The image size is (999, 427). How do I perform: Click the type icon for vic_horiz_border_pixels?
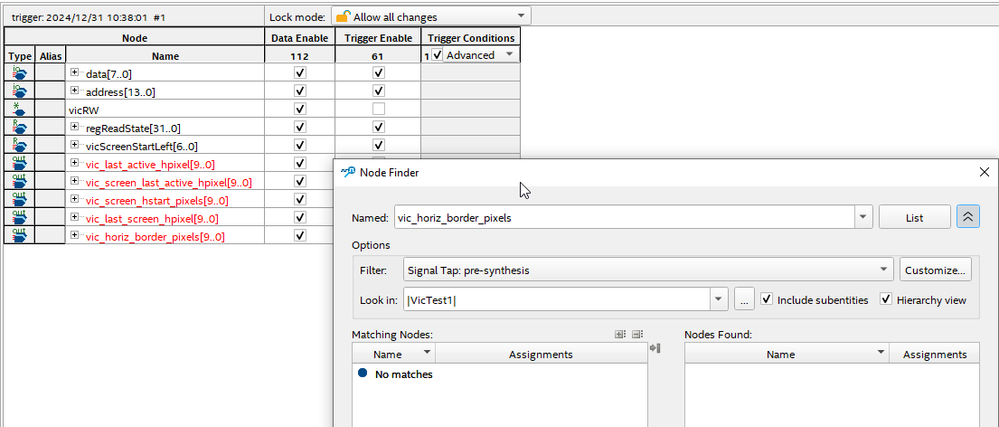coord(20,236)
